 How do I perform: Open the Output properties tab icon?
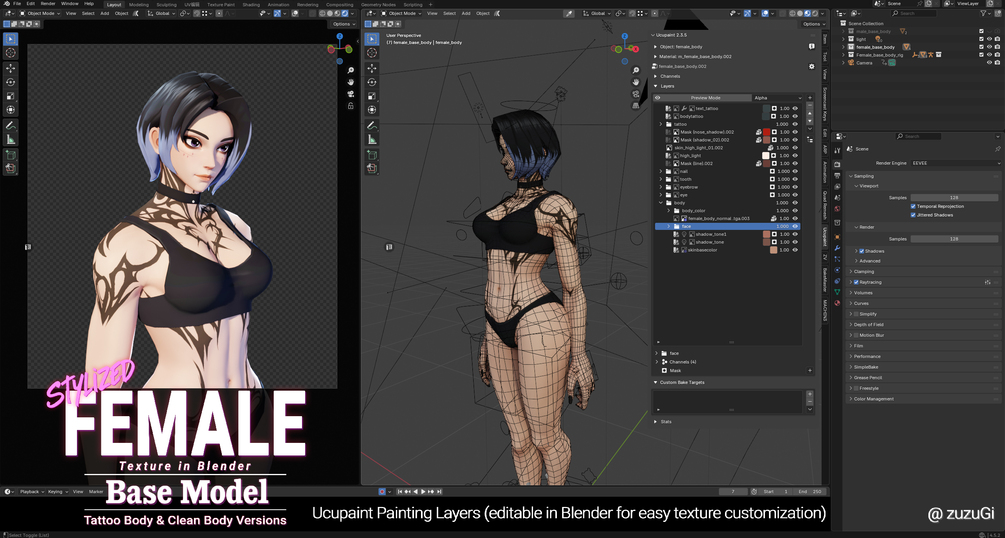(x=837, y=175)
